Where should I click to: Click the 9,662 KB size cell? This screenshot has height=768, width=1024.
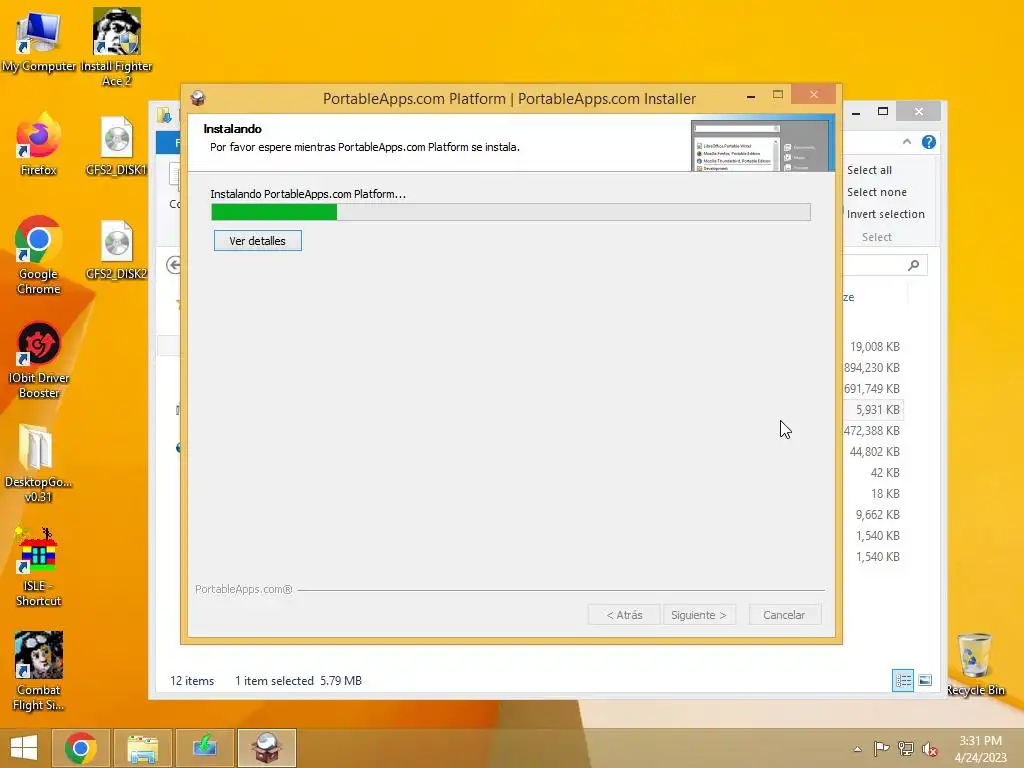coord(878,515)
